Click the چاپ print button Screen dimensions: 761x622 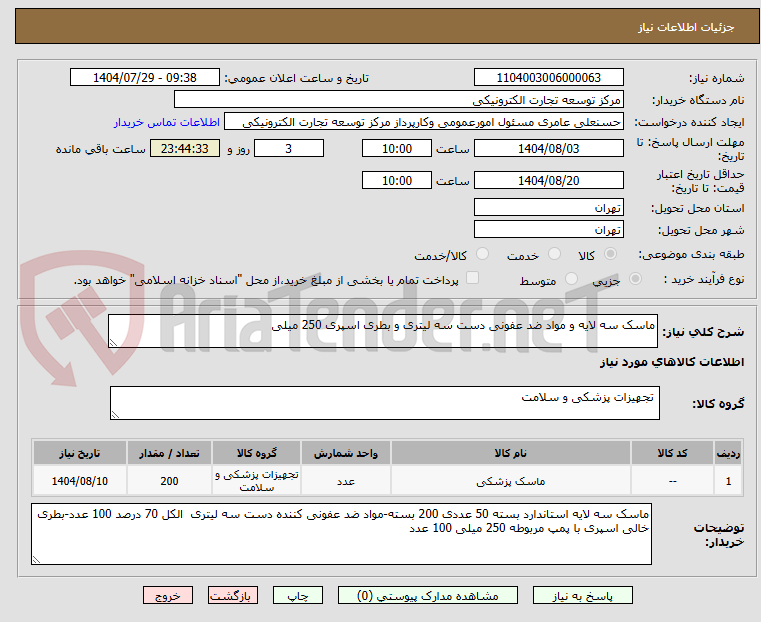click(298, 595)
